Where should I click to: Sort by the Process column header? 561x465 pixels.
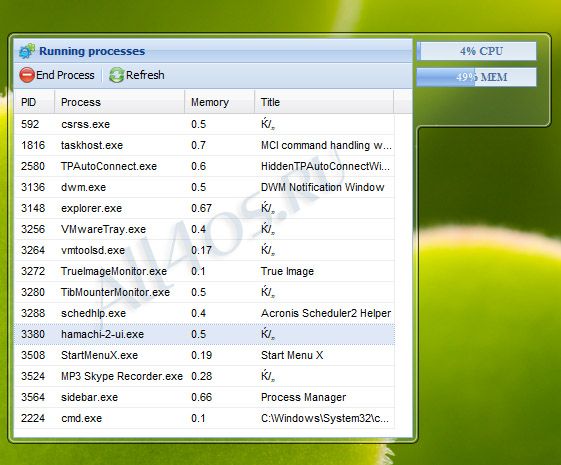(x=119, y=102)
